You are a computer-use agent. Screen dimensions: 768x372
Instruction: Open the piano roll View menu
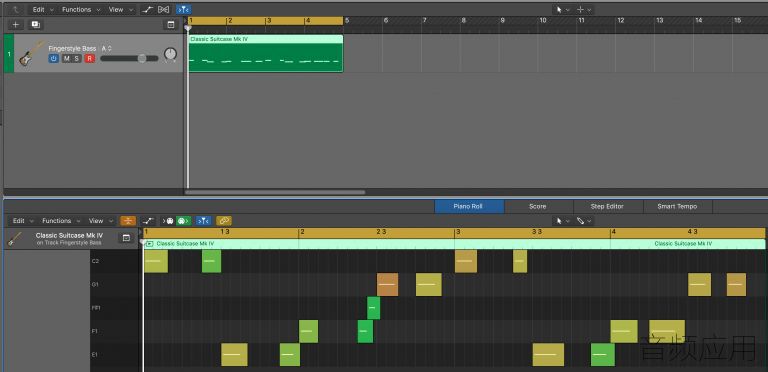coord(100,221)
